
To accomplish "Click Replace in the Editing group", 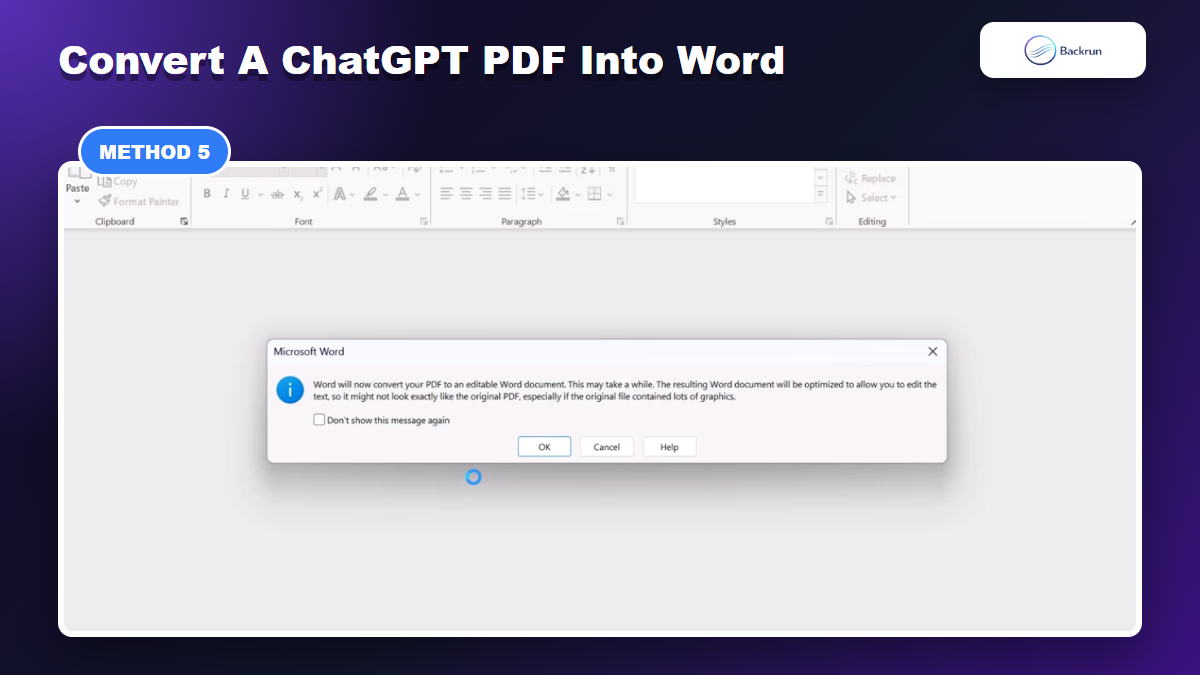I will tap(870, 179).
